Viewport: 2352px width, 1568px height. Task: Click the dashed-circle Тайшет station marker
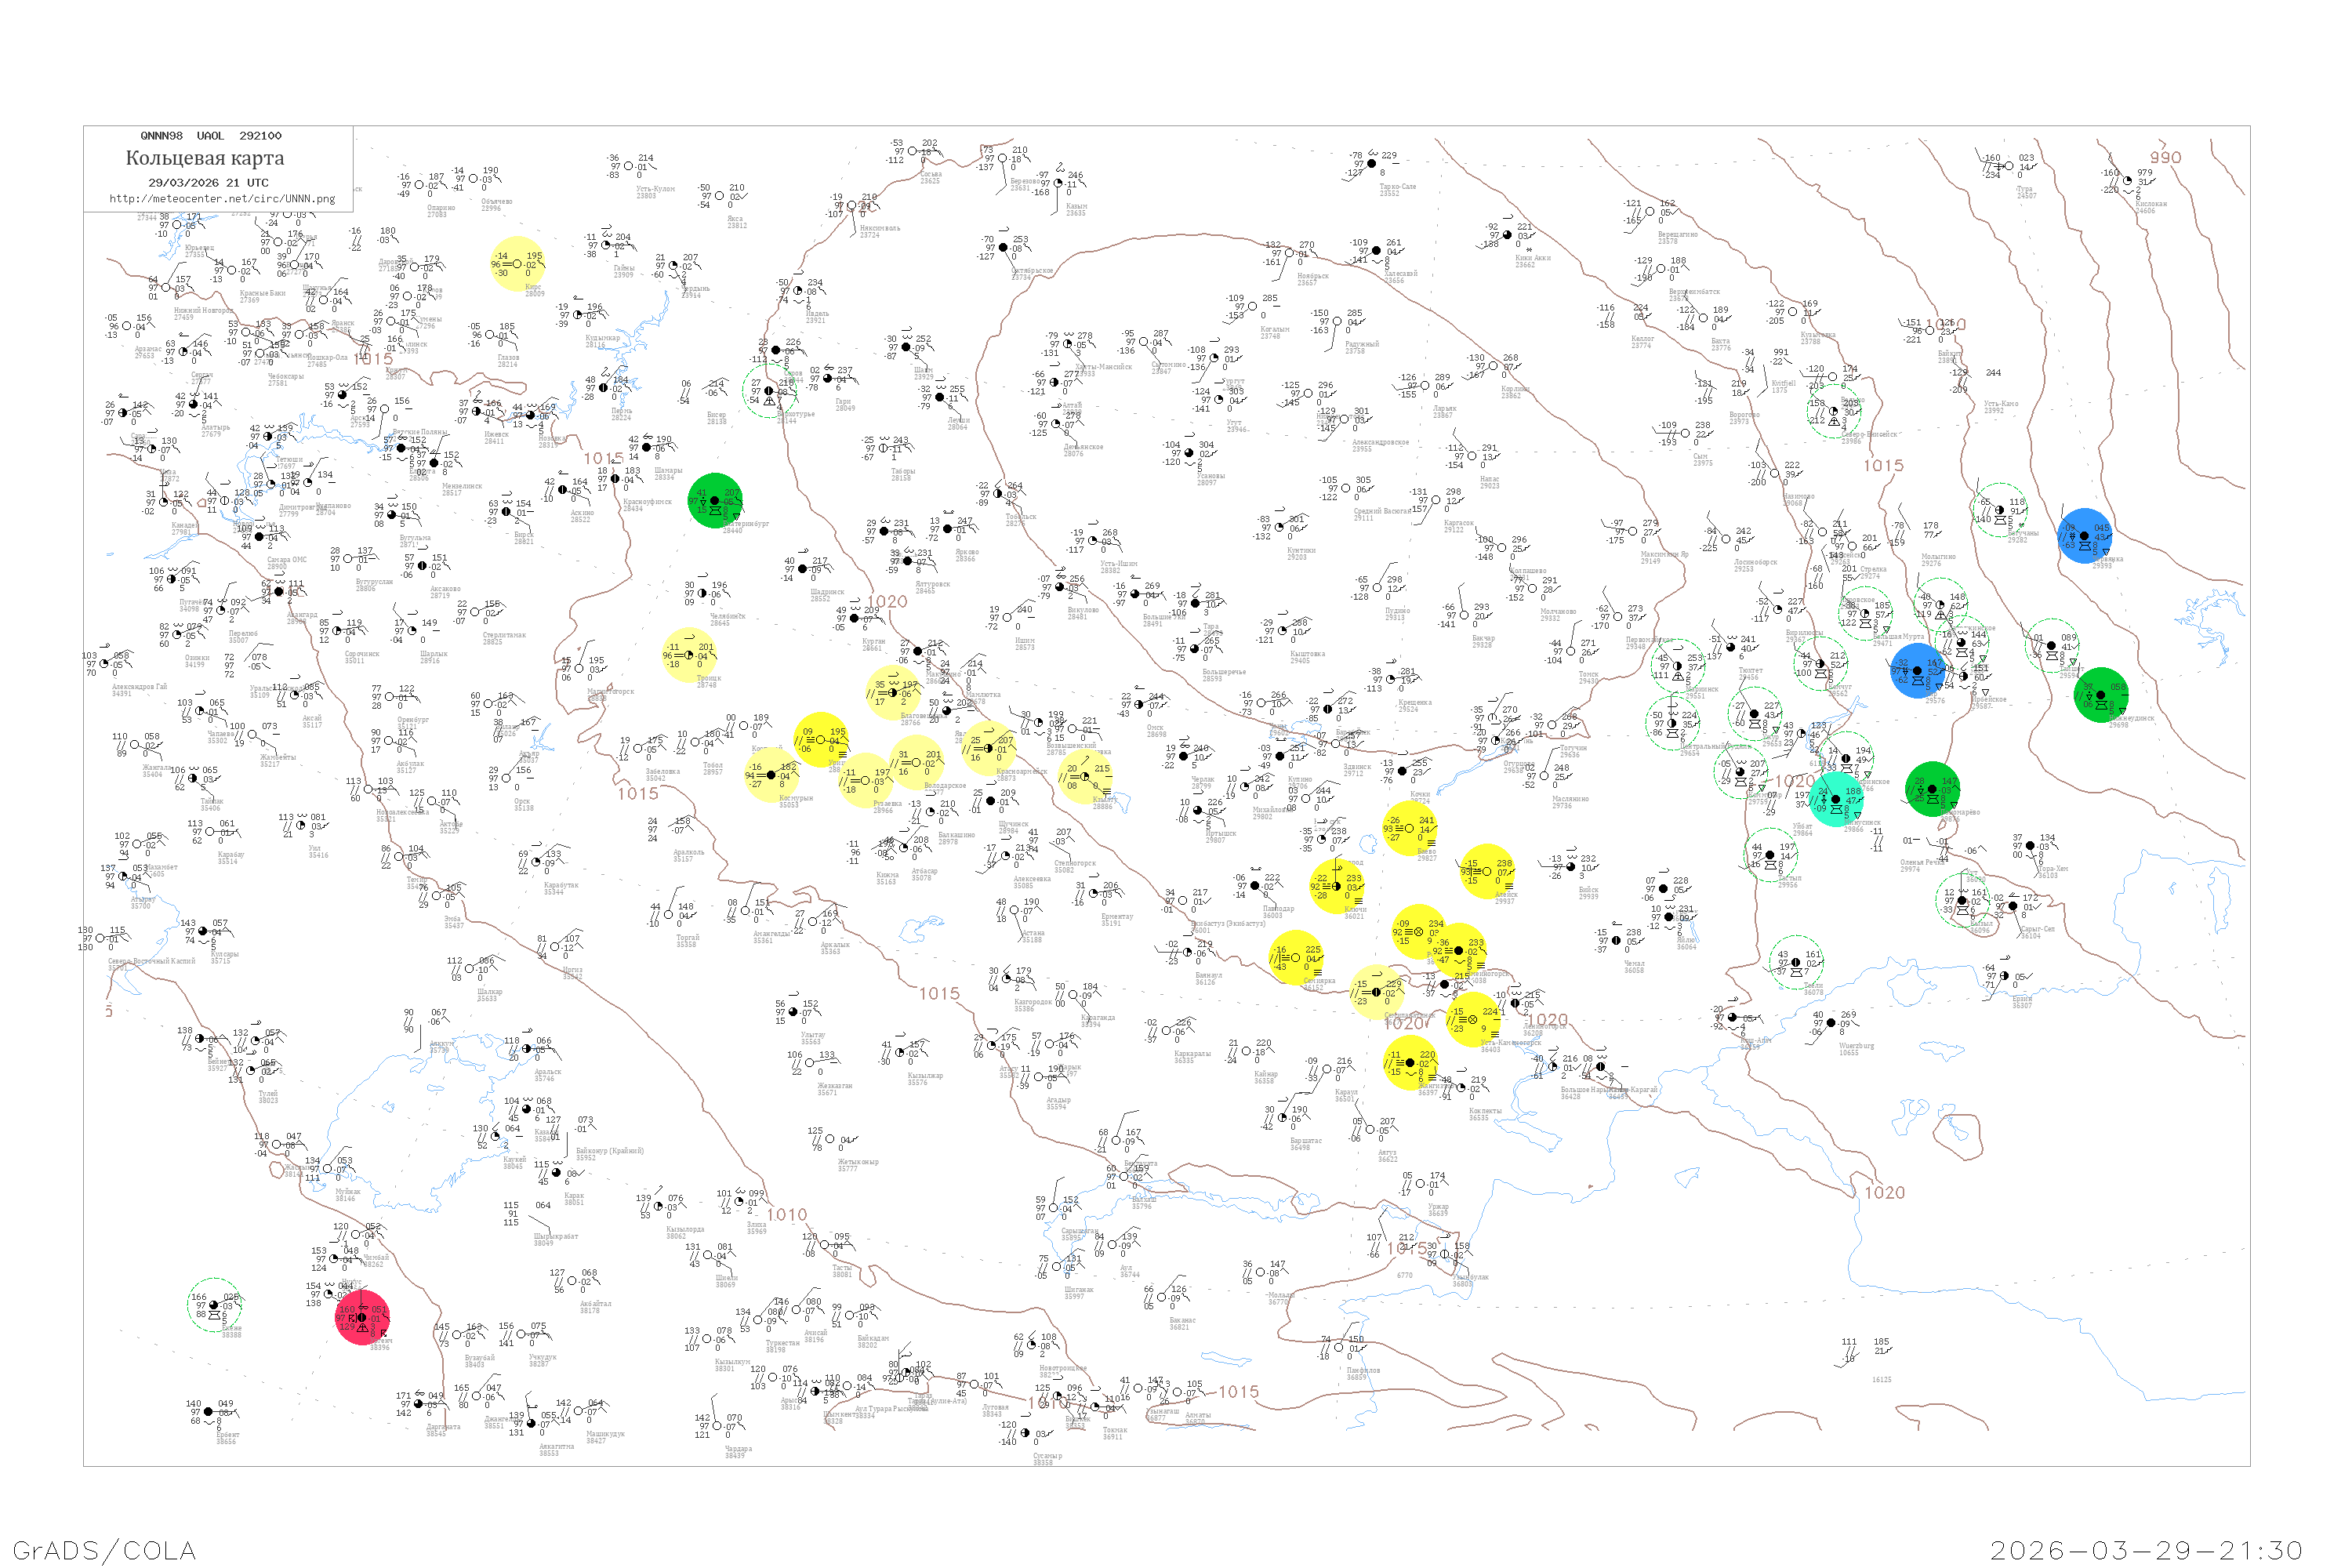pos(2052,646)
